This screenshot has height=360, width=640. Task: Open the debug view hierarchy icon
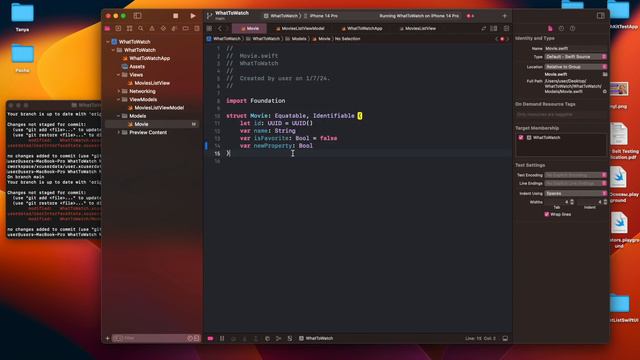(x=267, y=338)
